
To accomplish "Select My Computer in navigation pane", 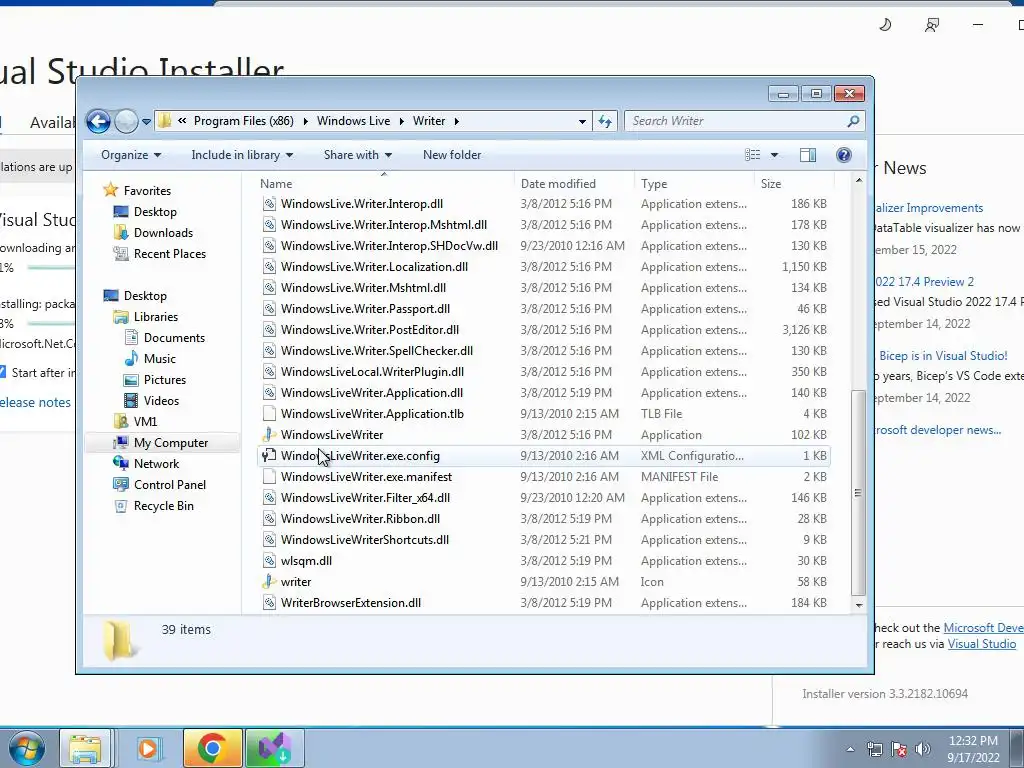I will point(170,443).
